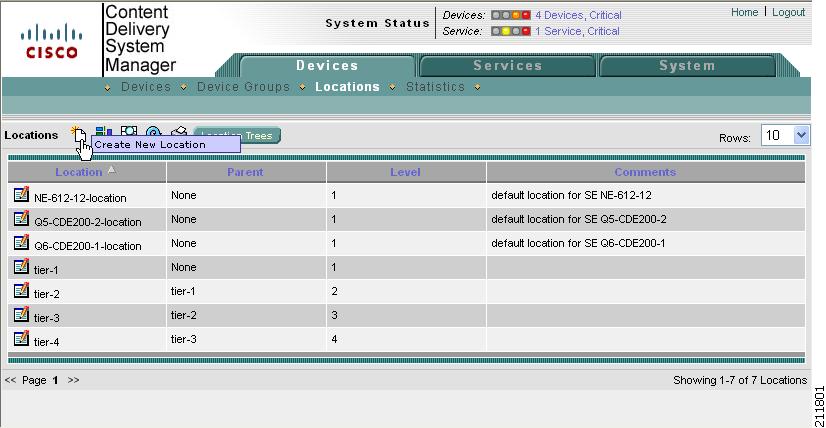This screenshot has width=826, height=428.
Task: Click 'Showing 1-7 of 7 Locations' text
Action: 740,380
